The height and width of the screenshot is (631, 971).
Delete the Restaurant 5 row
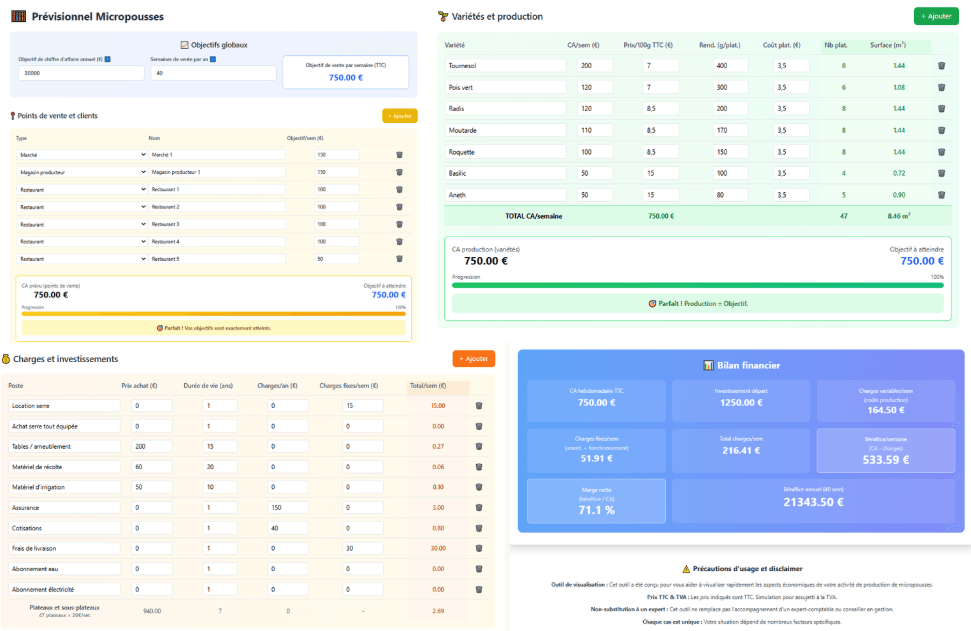pos(399,259)
